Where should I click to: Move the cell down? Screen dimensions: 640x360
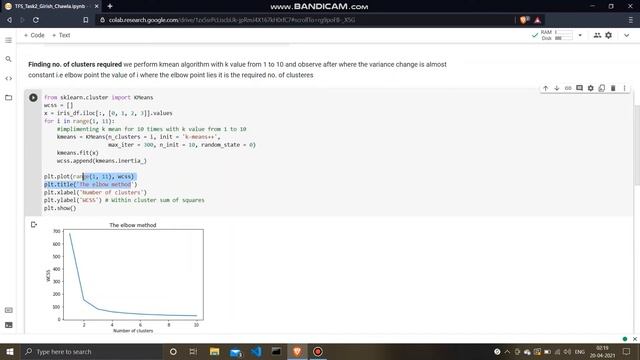pyautogui.click(x=557, y=88)
